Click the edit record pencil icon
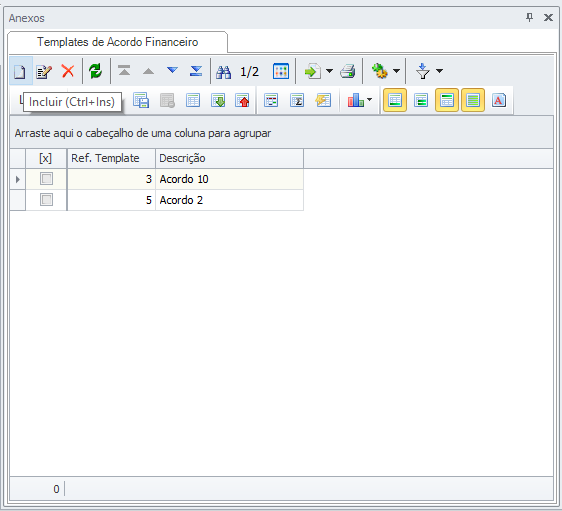 (x=44, y=71)
